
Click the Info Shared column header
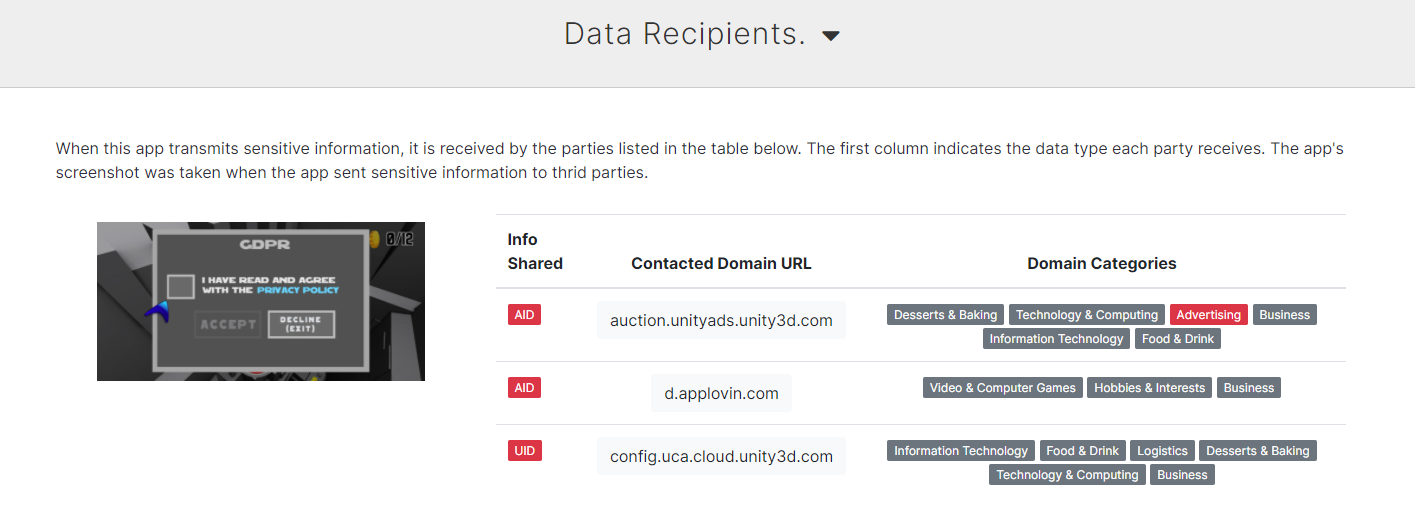pyautogui.click(x=535, y=252)
